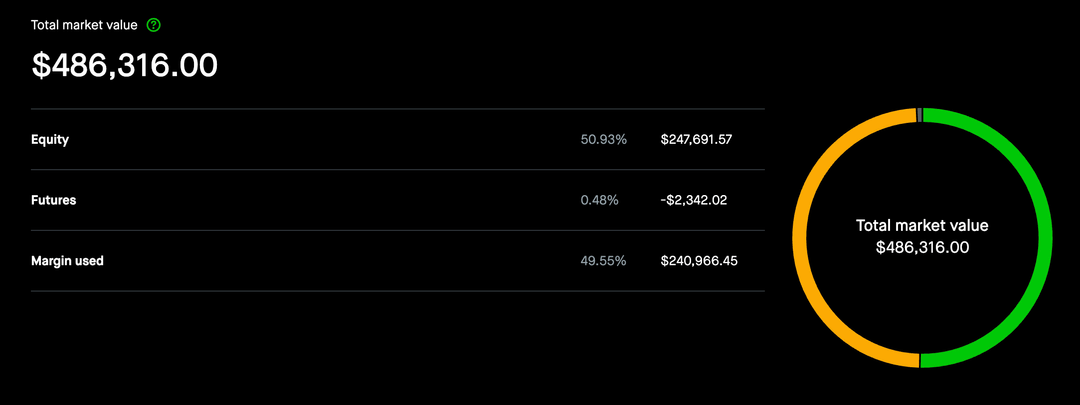Select the $247,691.57 equity value
1080x405 pixels.
[x=696, y=139]
